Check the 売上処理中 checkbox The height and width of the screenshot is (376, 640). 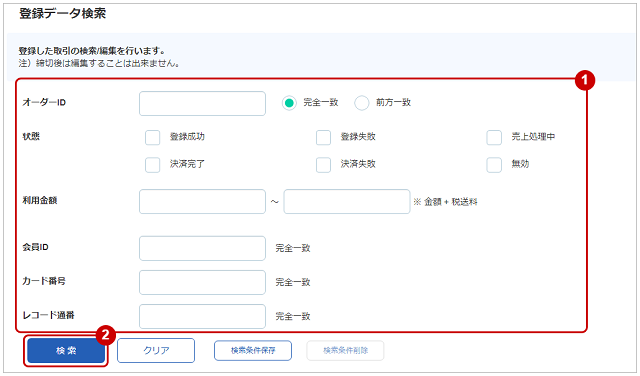[x=494, y=138]
